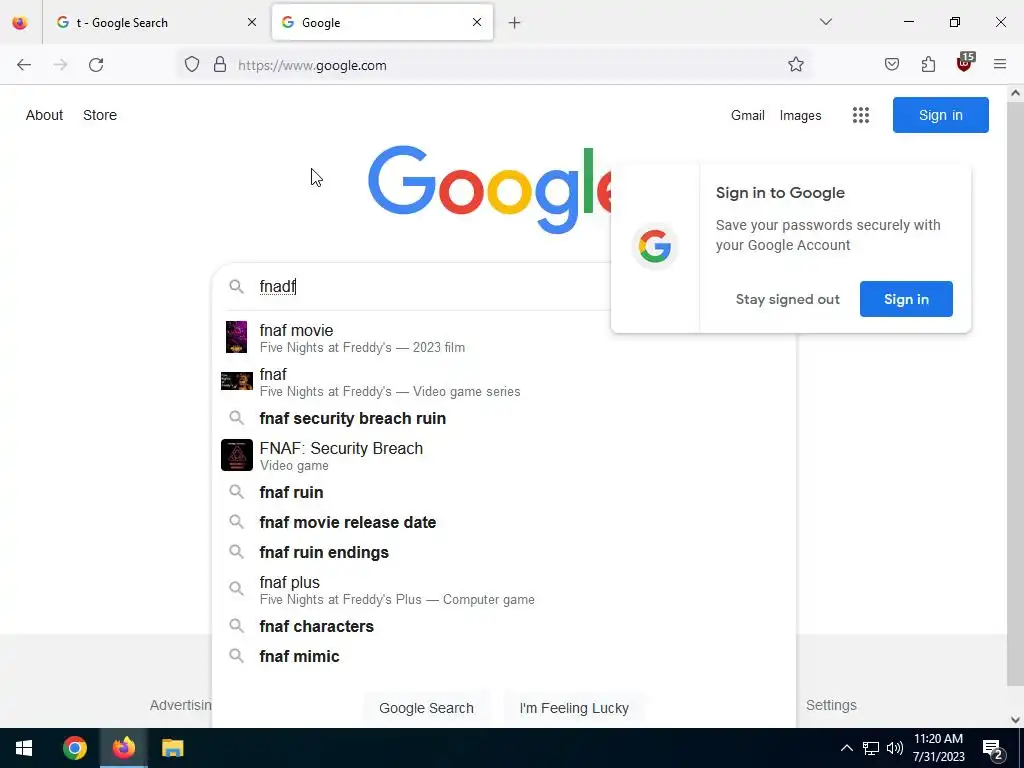Screen dimensions: 1024x768
Task: Click the Google Search button
Action: click(426, 708)
